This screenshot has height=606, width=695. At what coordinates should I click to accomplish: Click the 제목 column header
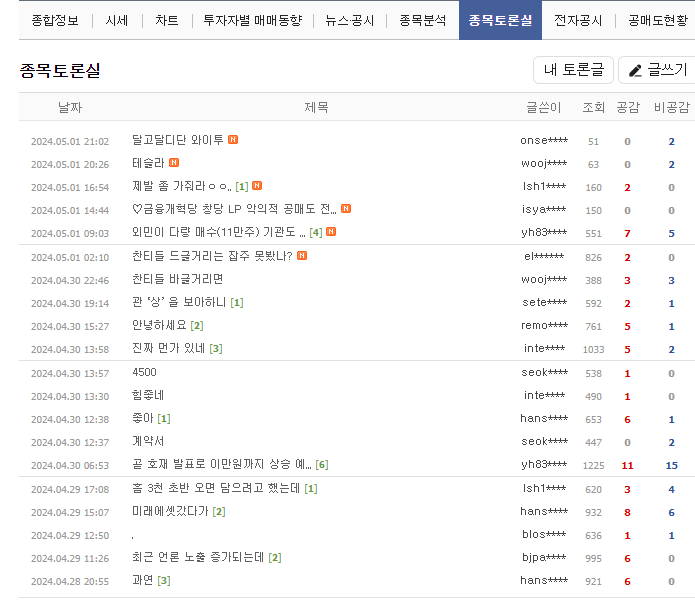(316, 107)
